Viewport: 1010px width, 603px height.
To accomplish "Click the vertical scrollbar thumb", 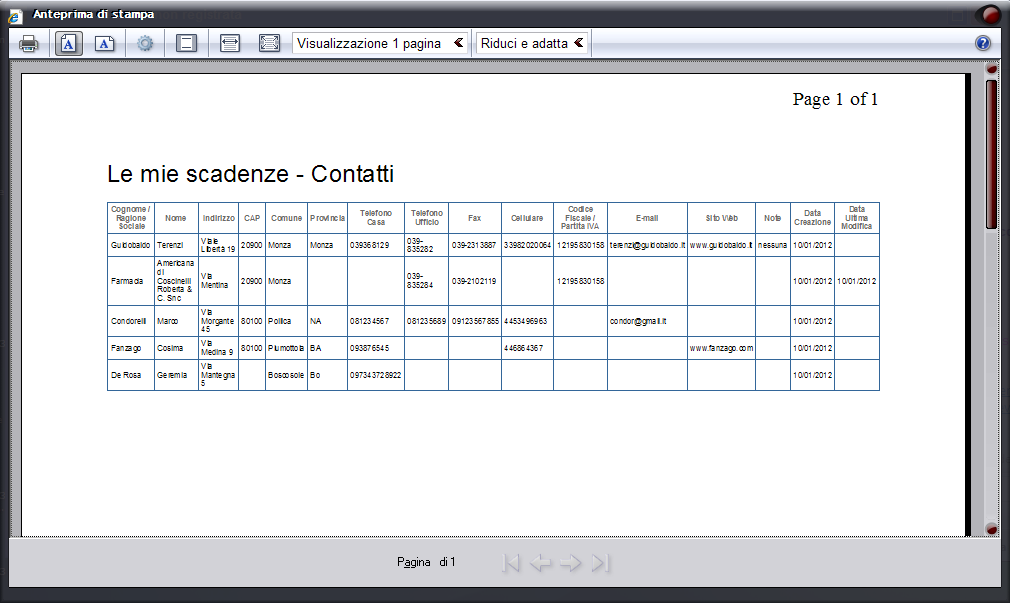I will [992, 153].
